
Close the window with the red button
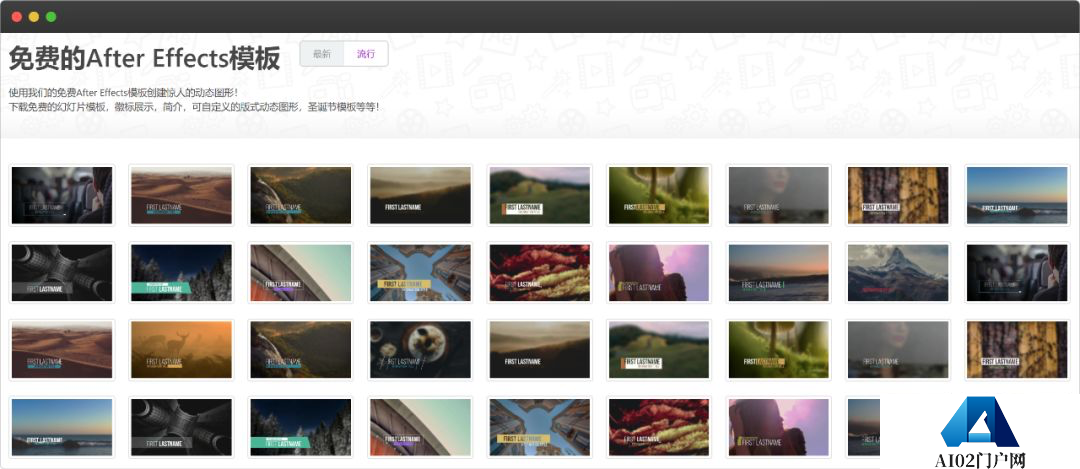coord(17,17)
